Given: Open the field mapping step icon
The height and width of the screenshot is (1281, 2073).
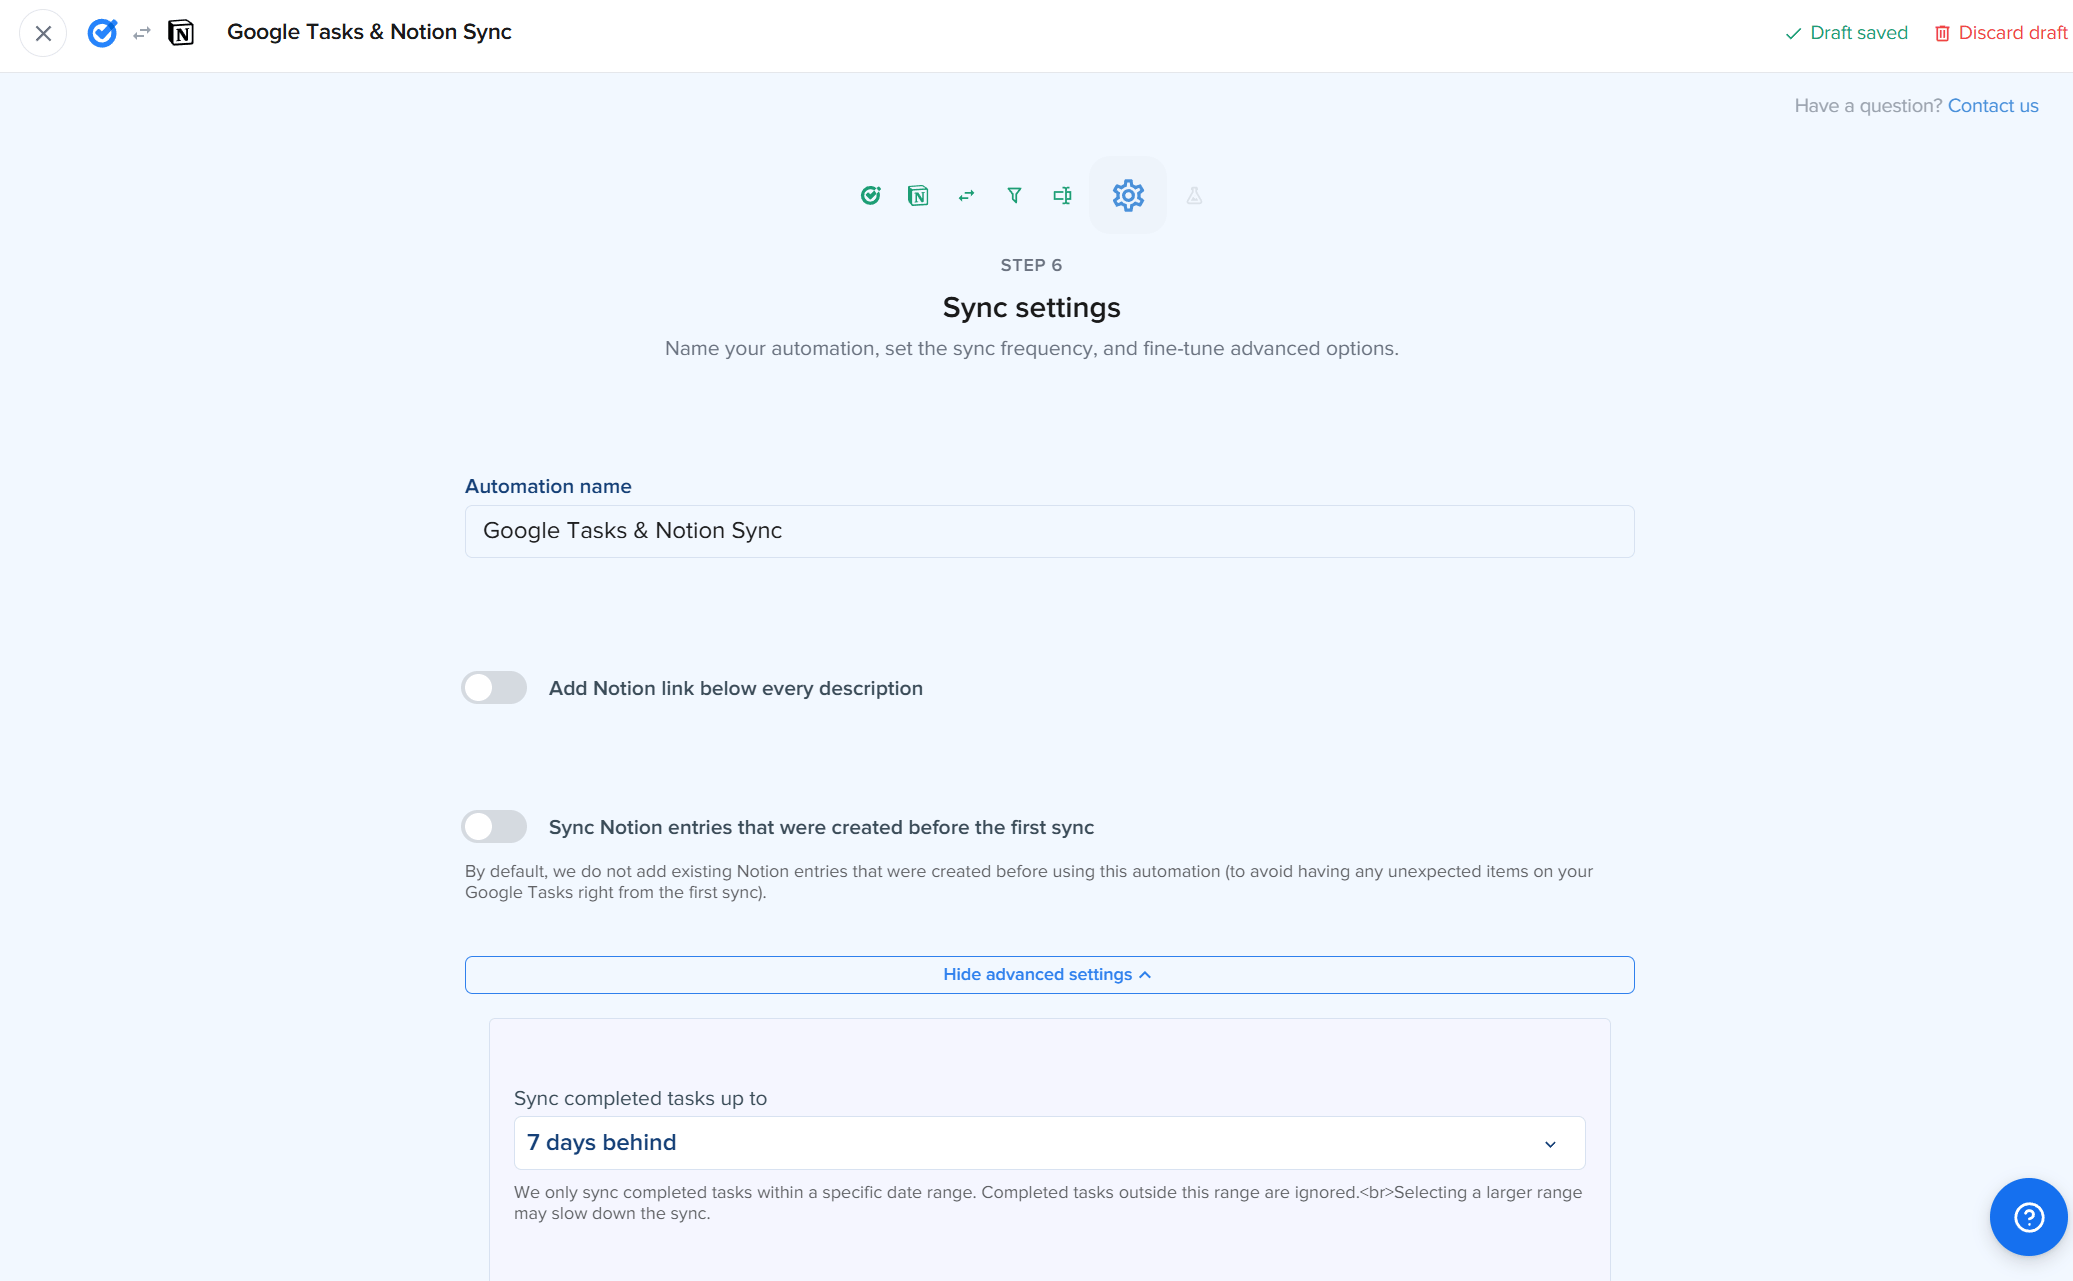Looking at the screenshot, I should (x=1062, y=195).
